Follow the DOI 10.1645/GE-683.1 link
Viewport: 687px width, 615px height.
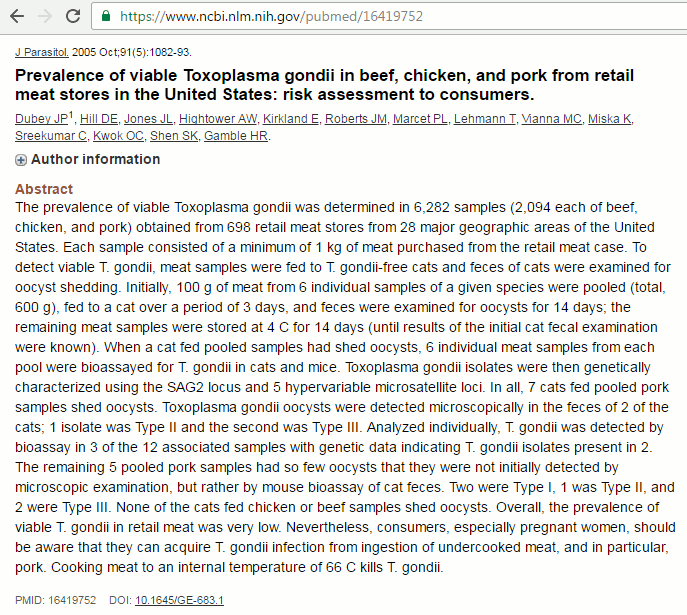point(179,600)
